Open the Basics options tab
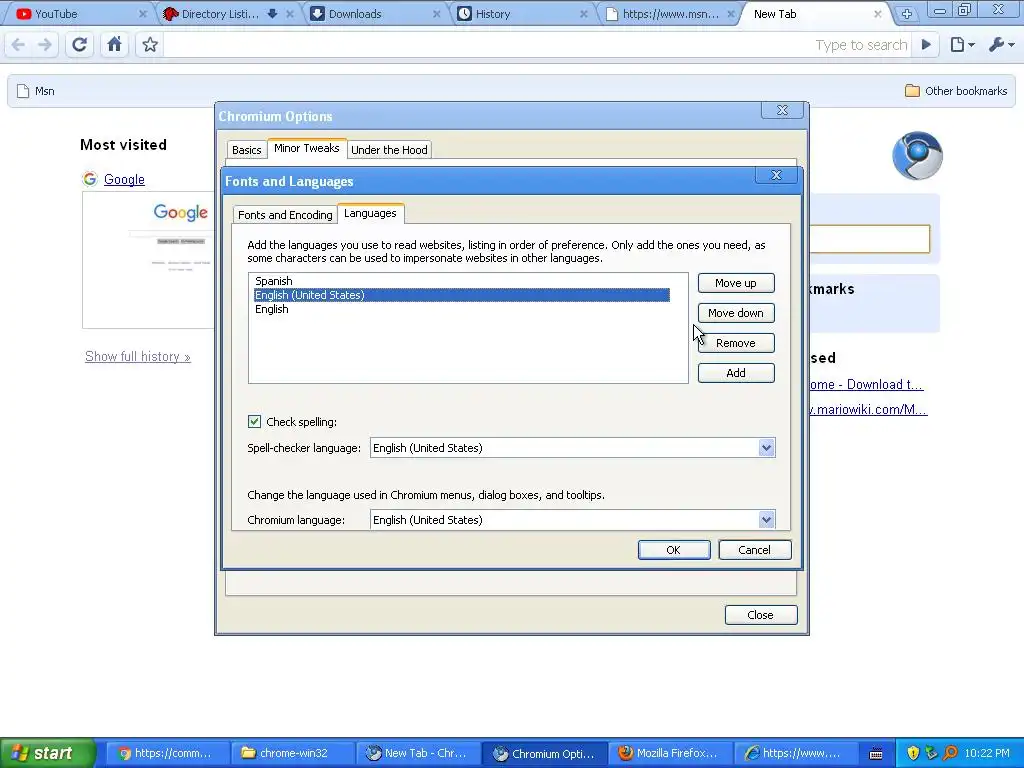The height and width of the screenshot is (768, 1024). coord(246,150)
